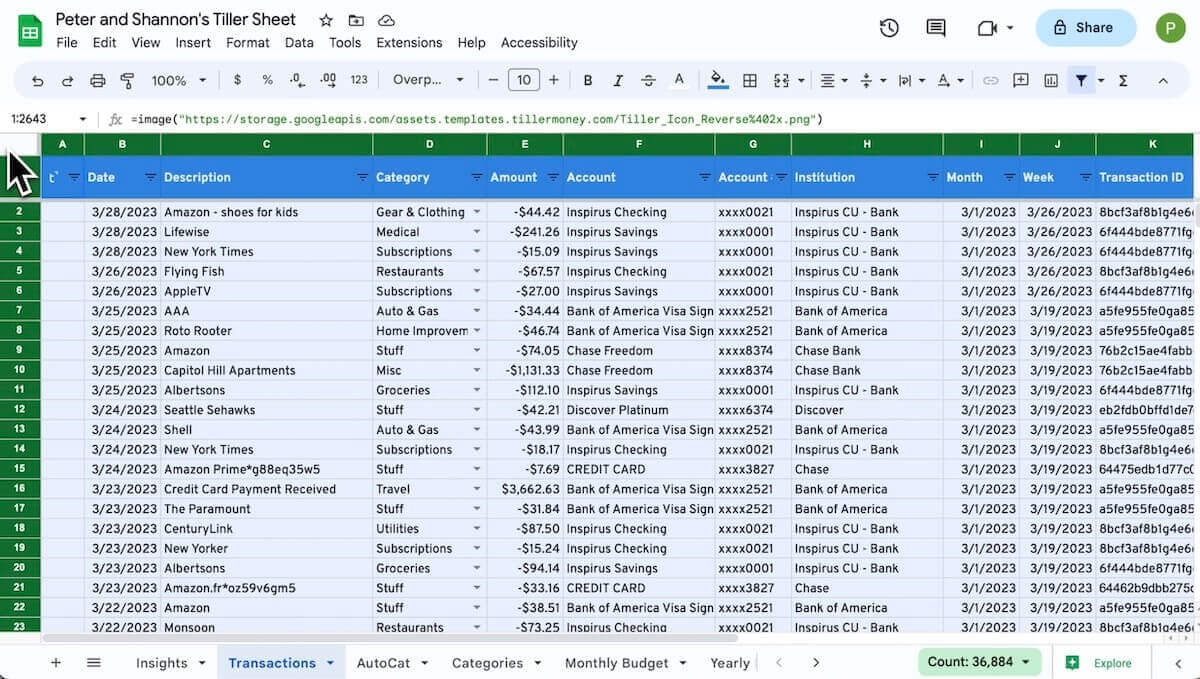Redo action using toolbar arrow
The width and height of the screenshot is (1200, 679).
pos(68,80)
